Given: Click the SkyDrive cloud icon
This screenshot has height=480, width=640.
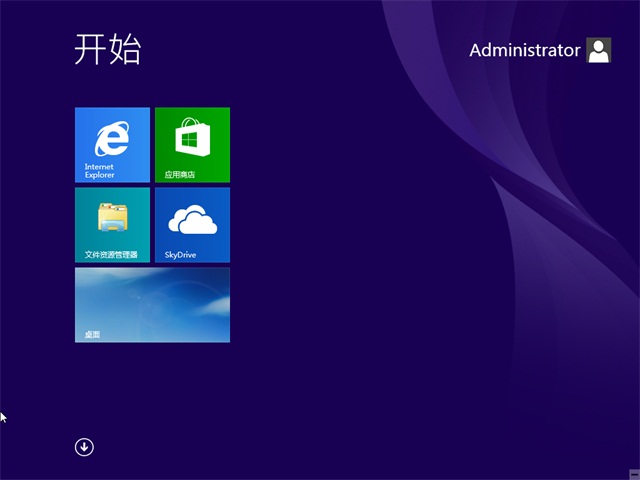Looking at the screenshot, I should 192,219.
